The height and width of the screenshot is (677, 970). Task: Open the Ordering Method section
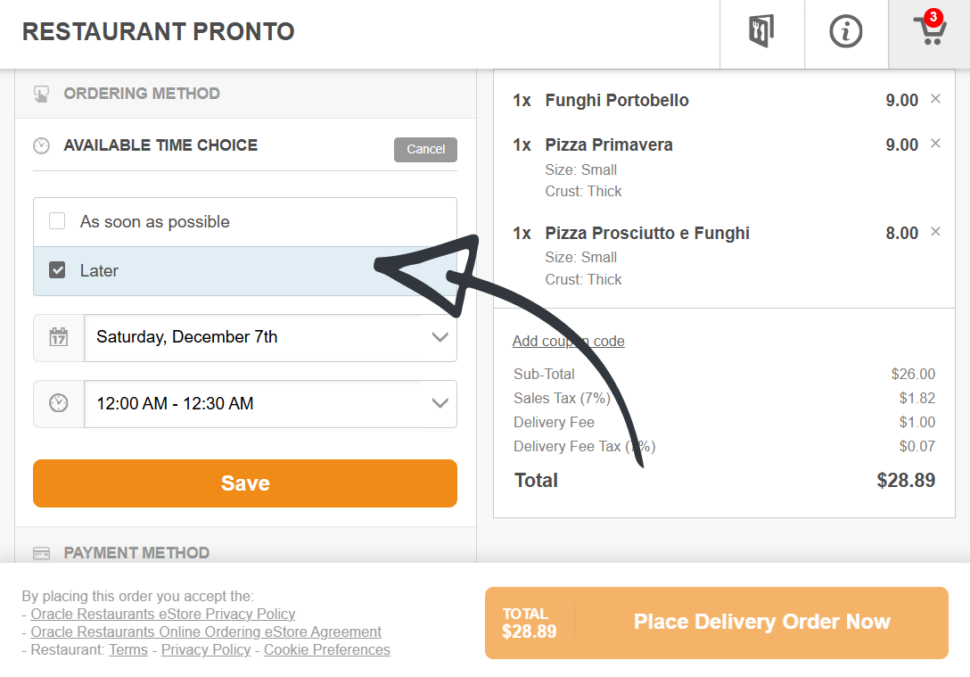142,93
